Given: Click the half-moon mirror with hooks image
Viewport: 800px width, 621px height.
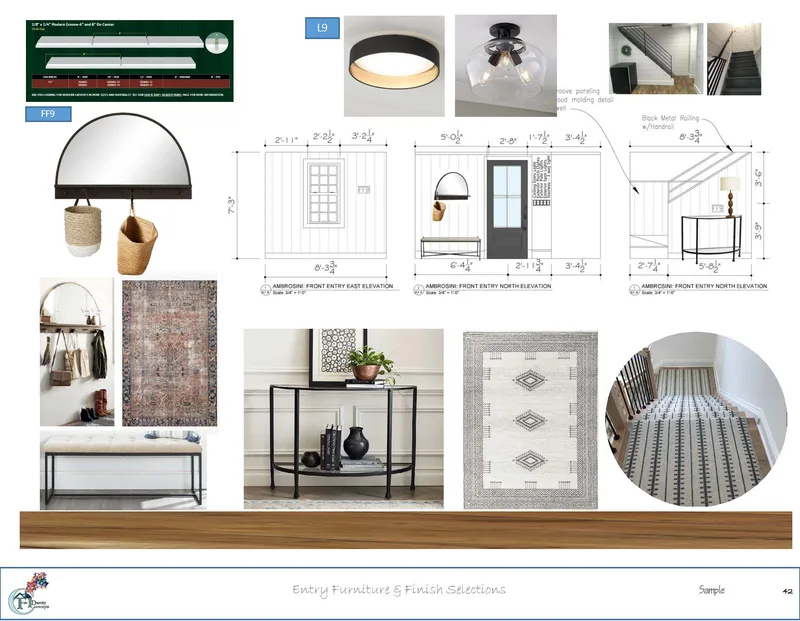Looking at the screenshot, I should tap(122, 193).
